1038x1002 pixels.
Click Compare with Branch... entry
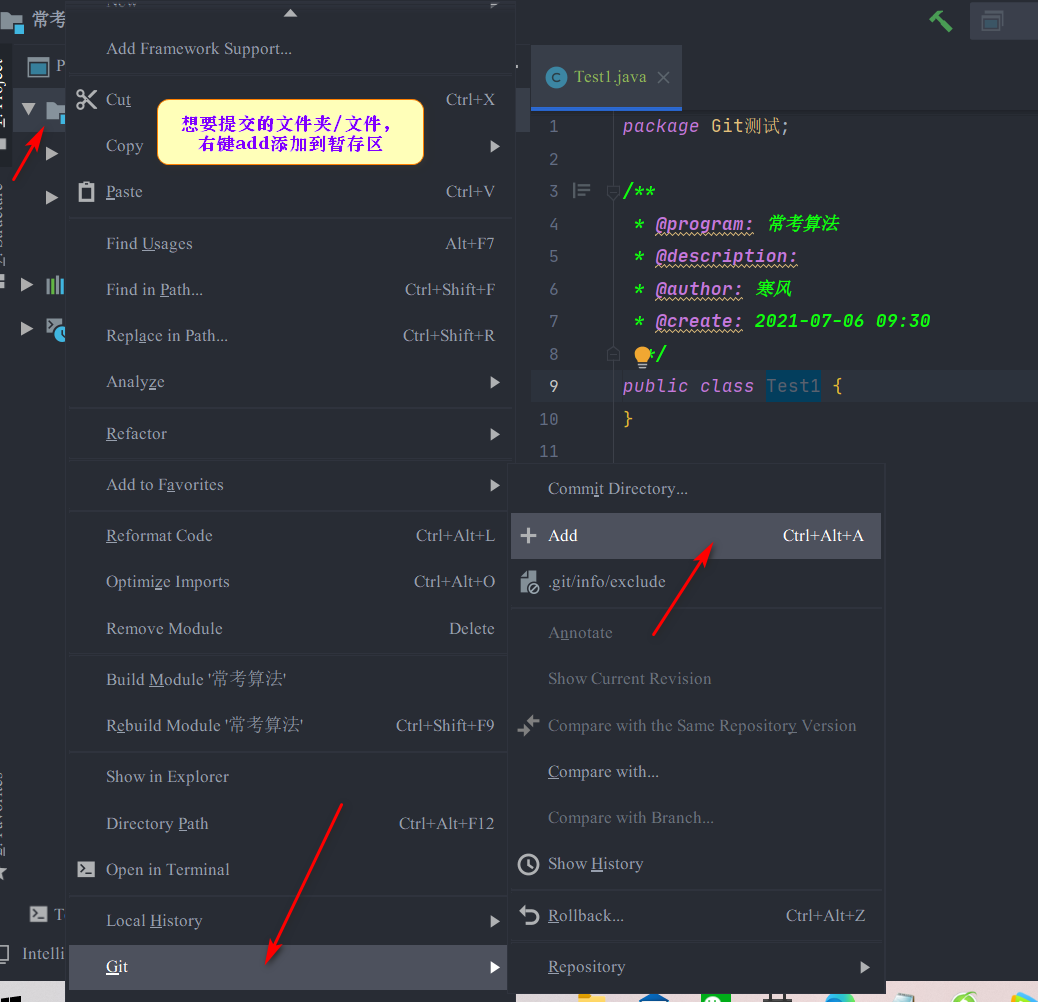click(x=696, y=818)
